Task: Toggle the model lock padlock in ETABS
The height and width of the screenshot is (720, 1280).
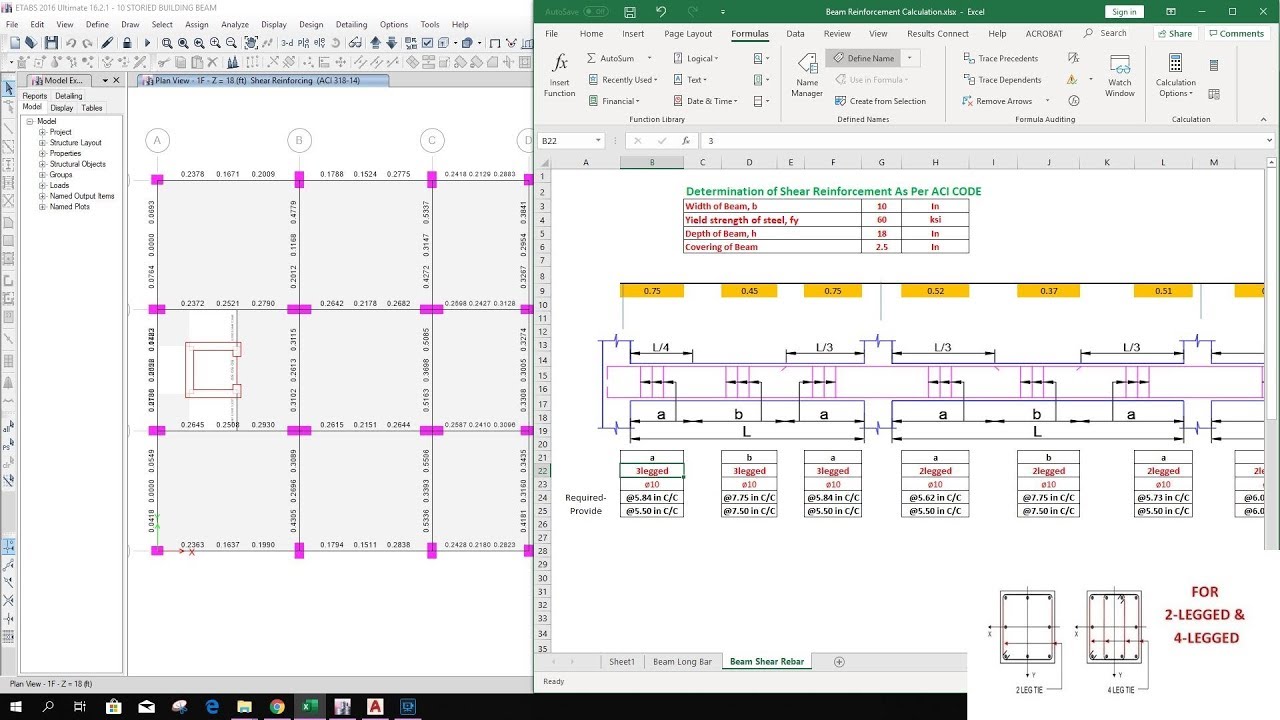Action: (x=127, y=44)
